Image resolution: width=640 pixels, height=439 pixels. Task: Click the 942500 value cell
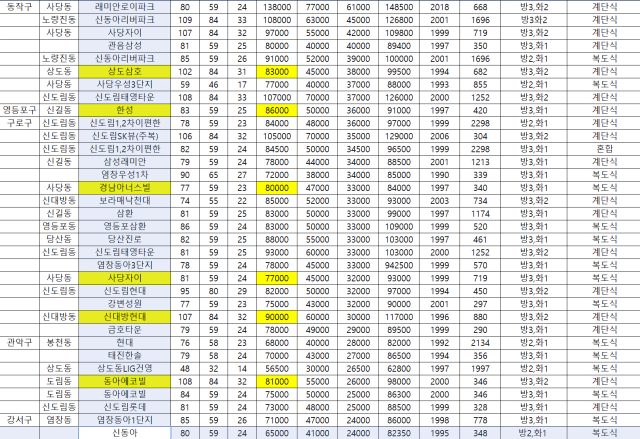point(399,265)
